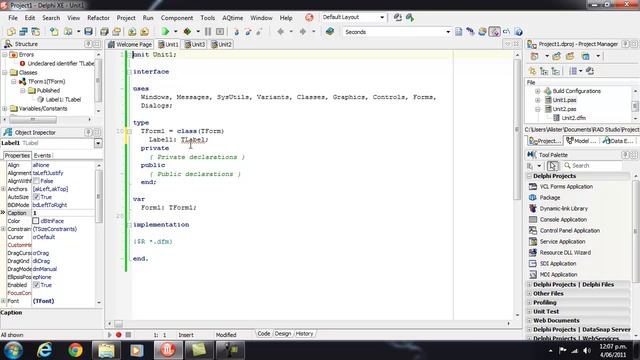Viewport: 640px width, 360px height.
Task: Open Windows Start button
Action: pos(13,350)
